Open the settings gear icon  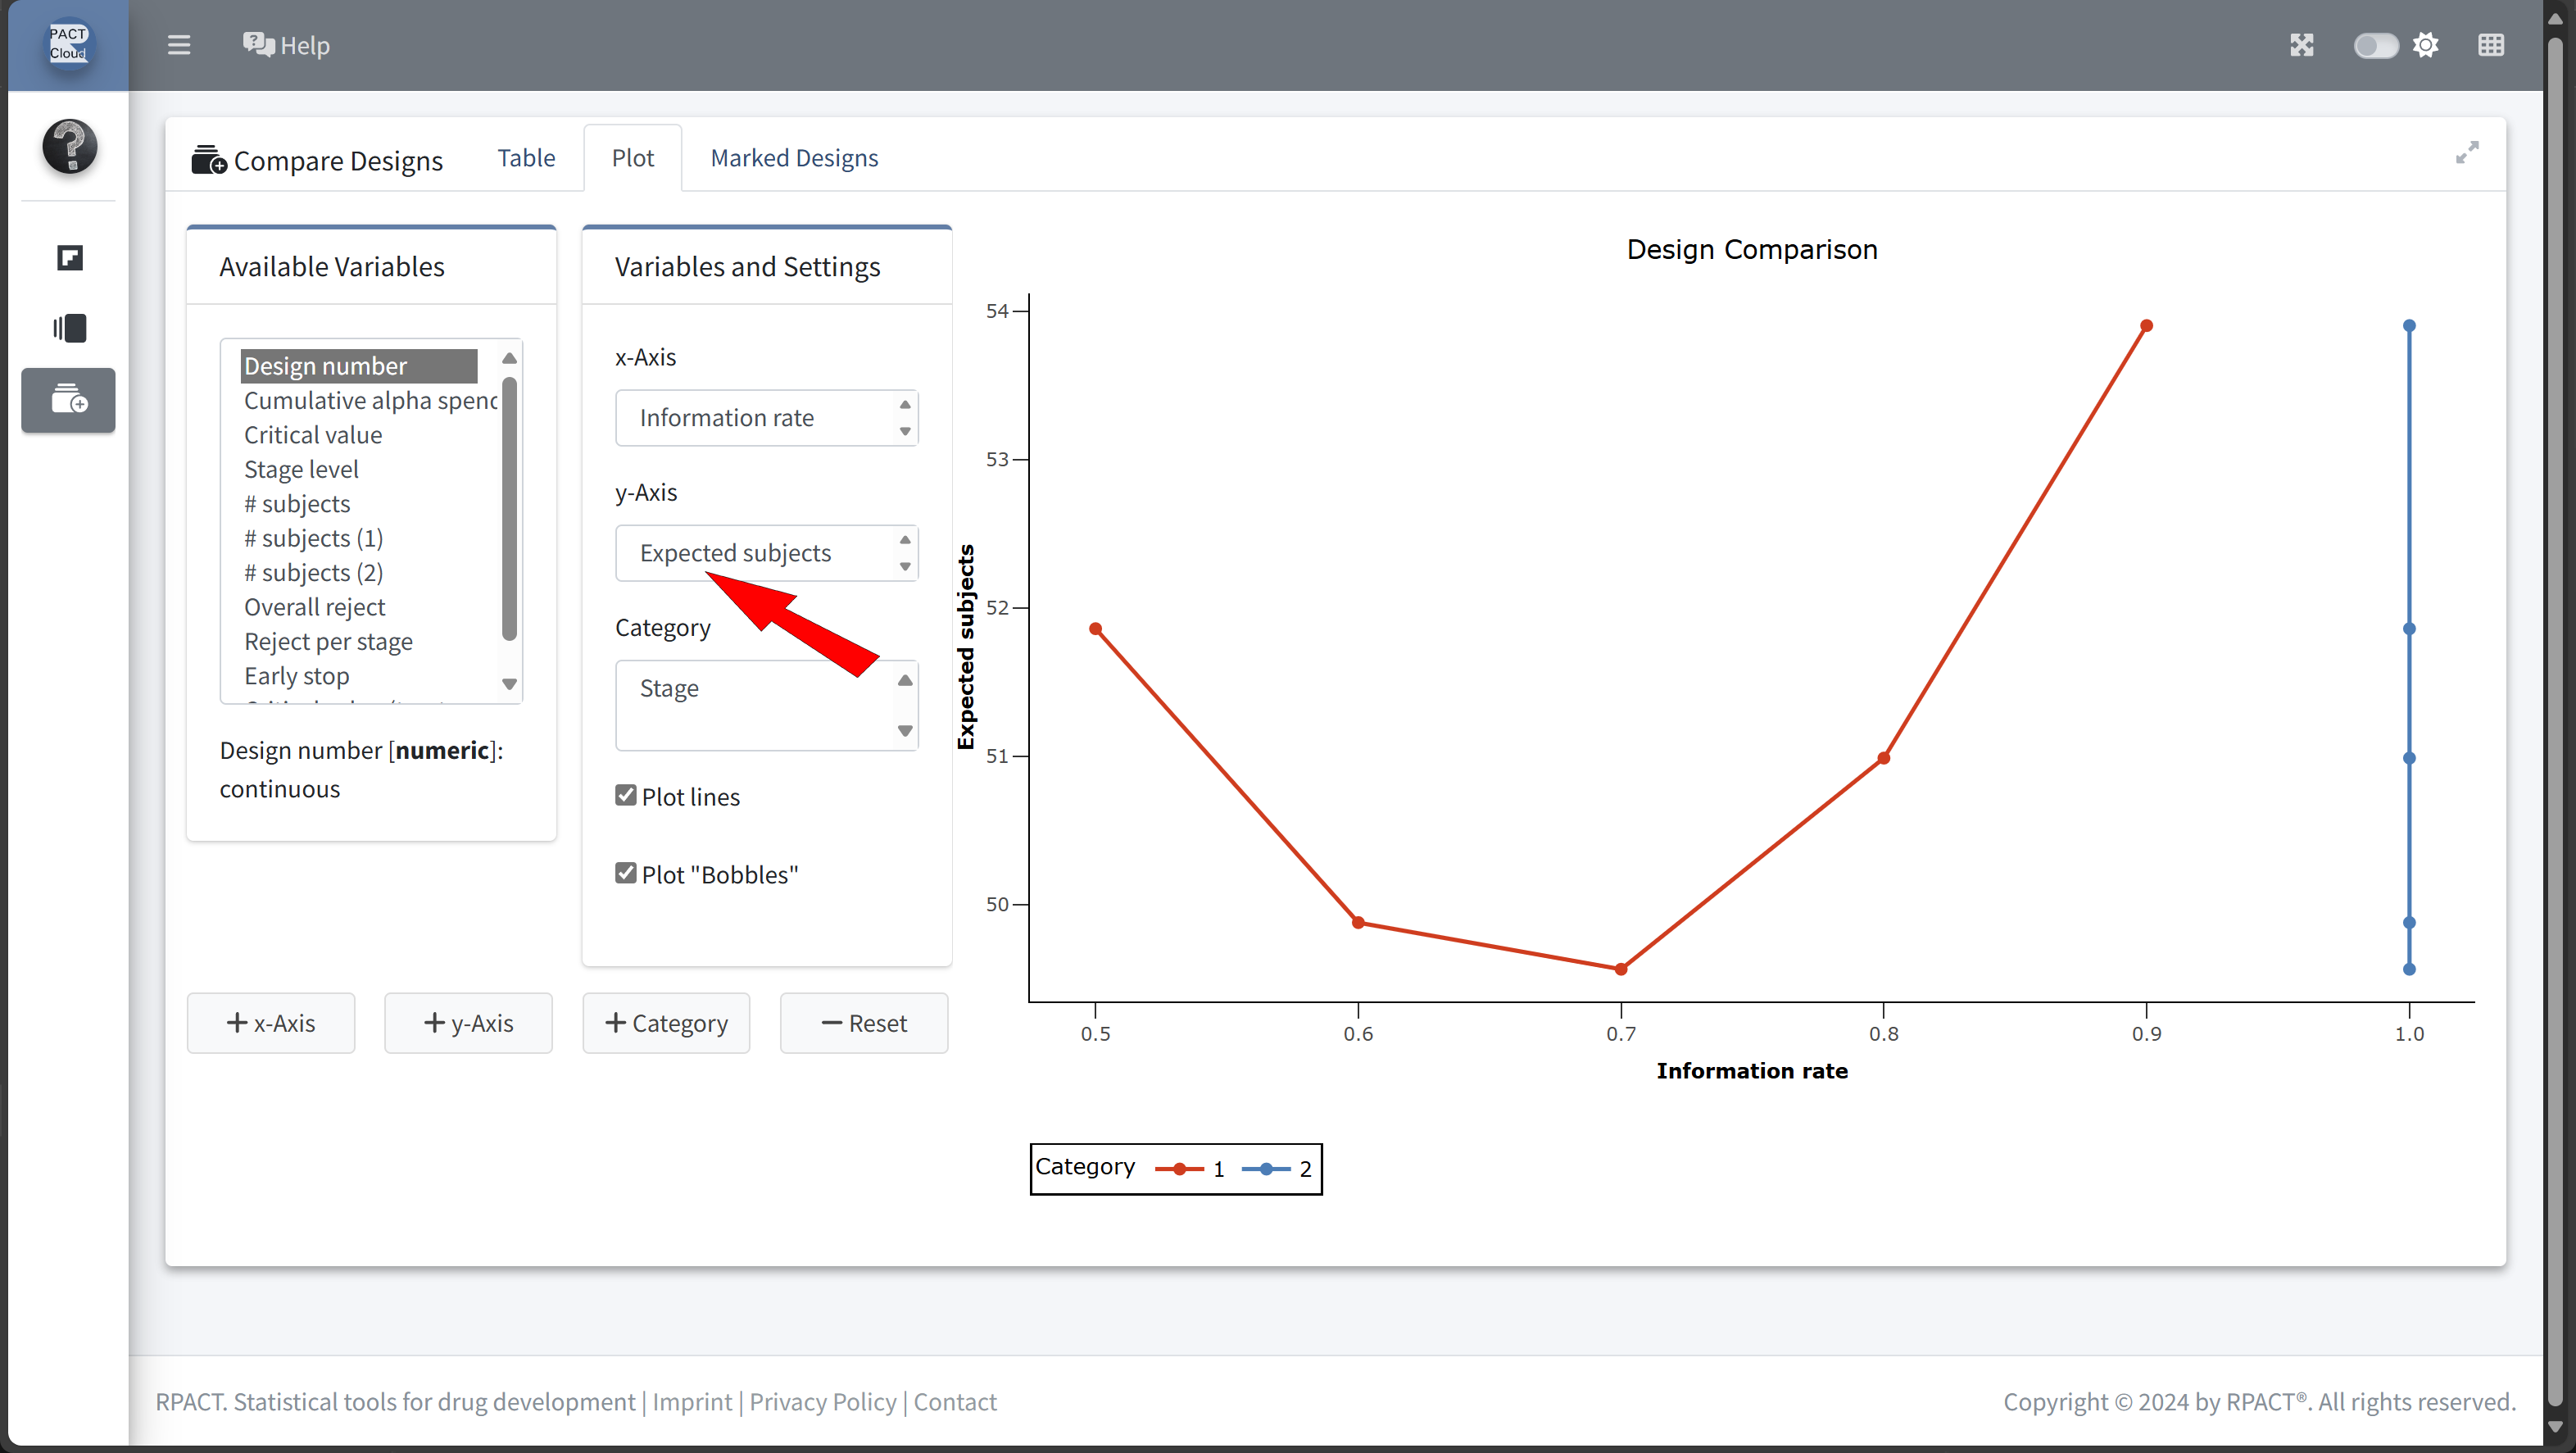point(2426,45)
